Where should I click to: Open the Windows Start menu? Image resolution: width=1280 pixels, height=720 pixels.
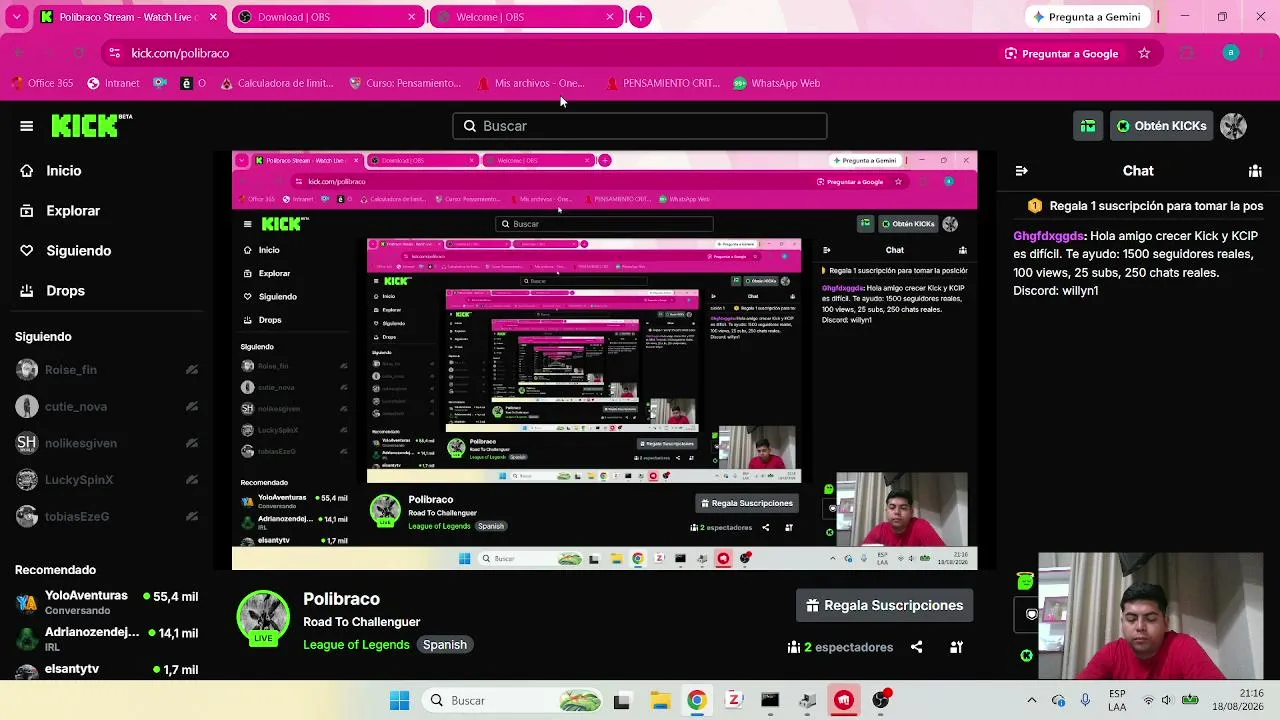pos(399,700)
